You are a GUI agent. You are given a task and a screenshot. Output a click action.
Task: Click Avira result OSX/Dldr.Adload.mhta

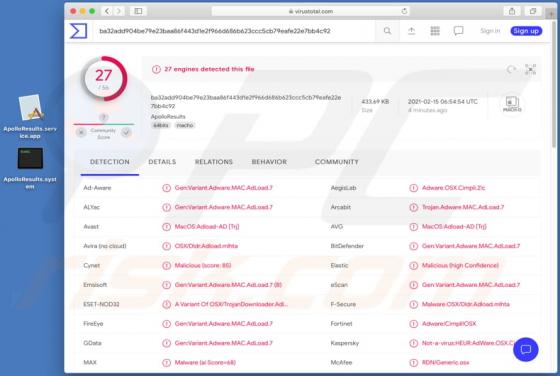coord(206,246)
